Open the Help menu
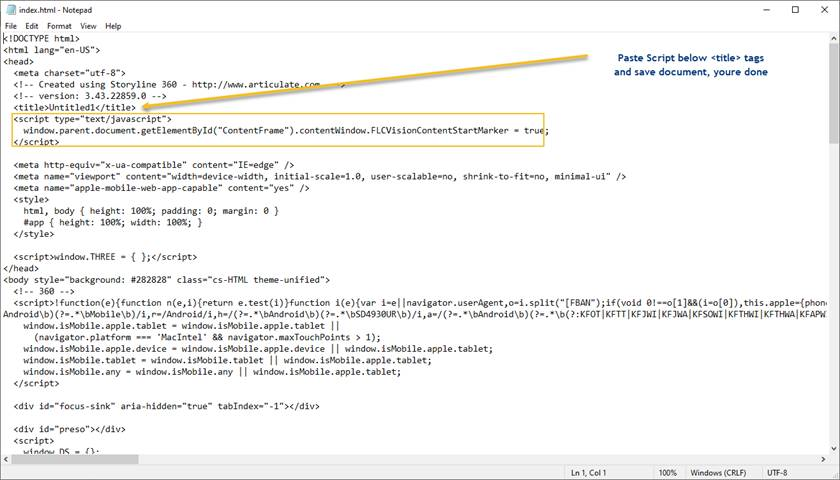The height and width of the screenshot is (480, 840). [113, 26]
